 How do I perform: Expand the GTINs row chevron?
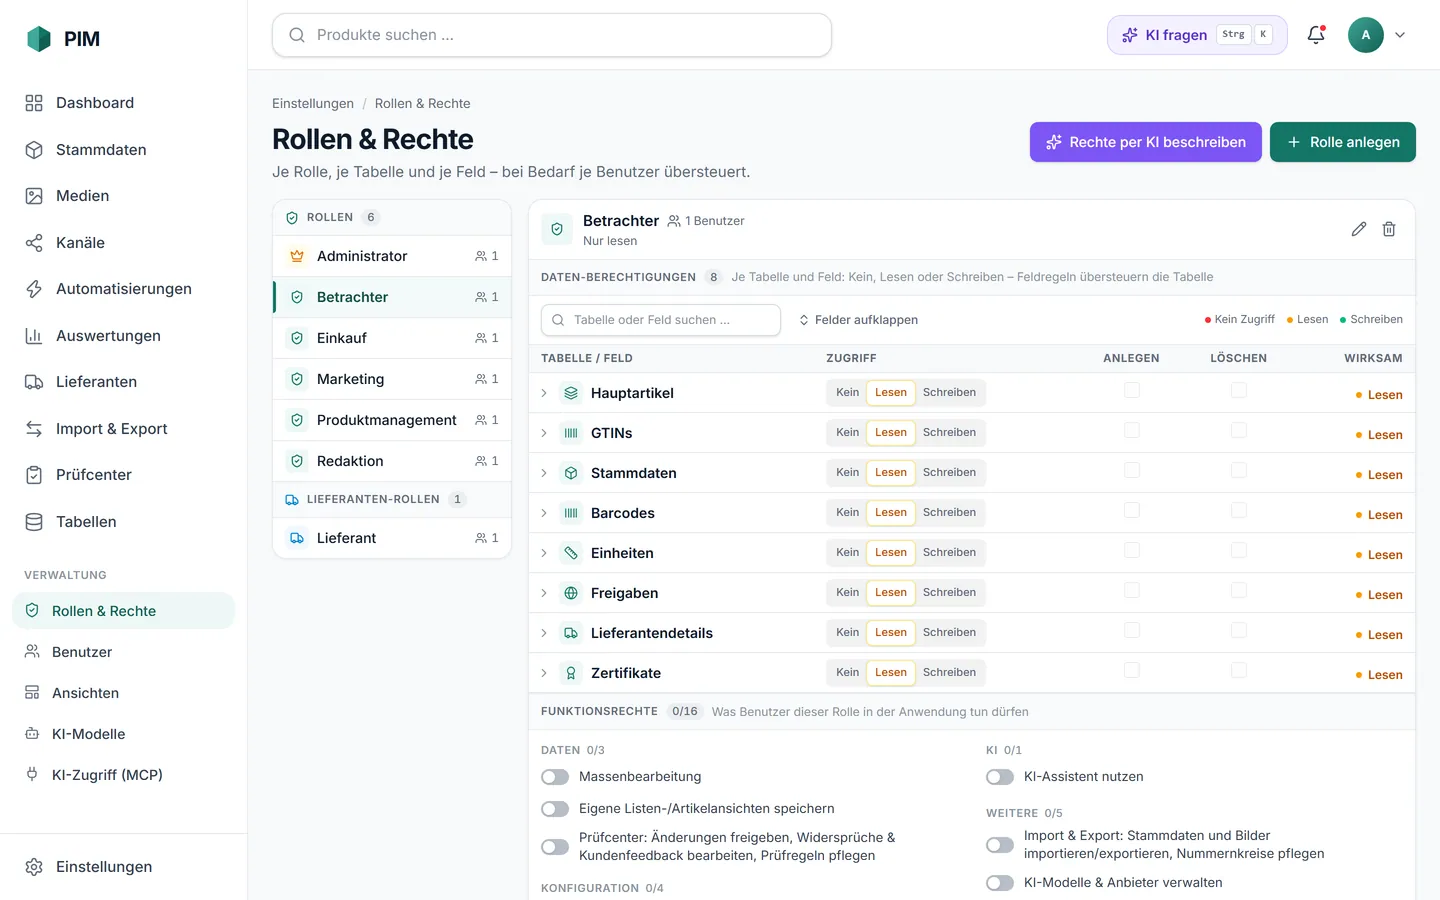(544, 433)
